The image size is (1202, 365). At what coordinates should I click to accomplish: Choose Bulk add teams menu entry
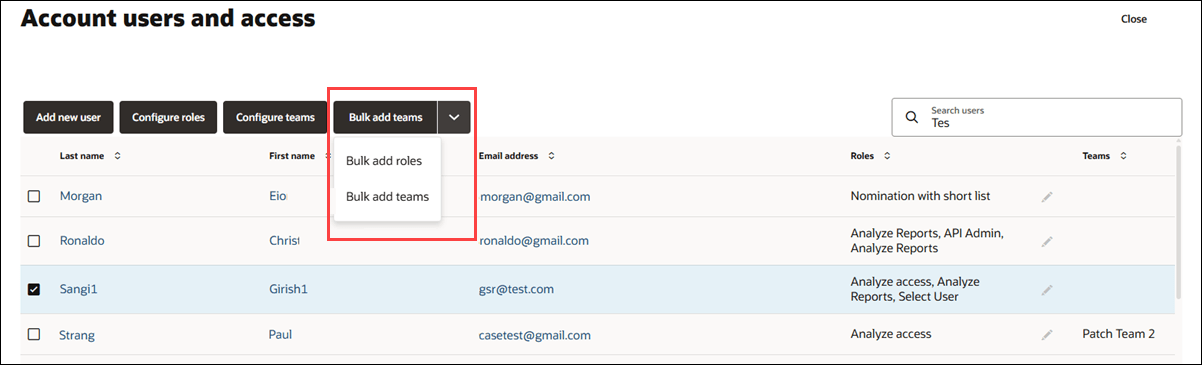[387, 197]
